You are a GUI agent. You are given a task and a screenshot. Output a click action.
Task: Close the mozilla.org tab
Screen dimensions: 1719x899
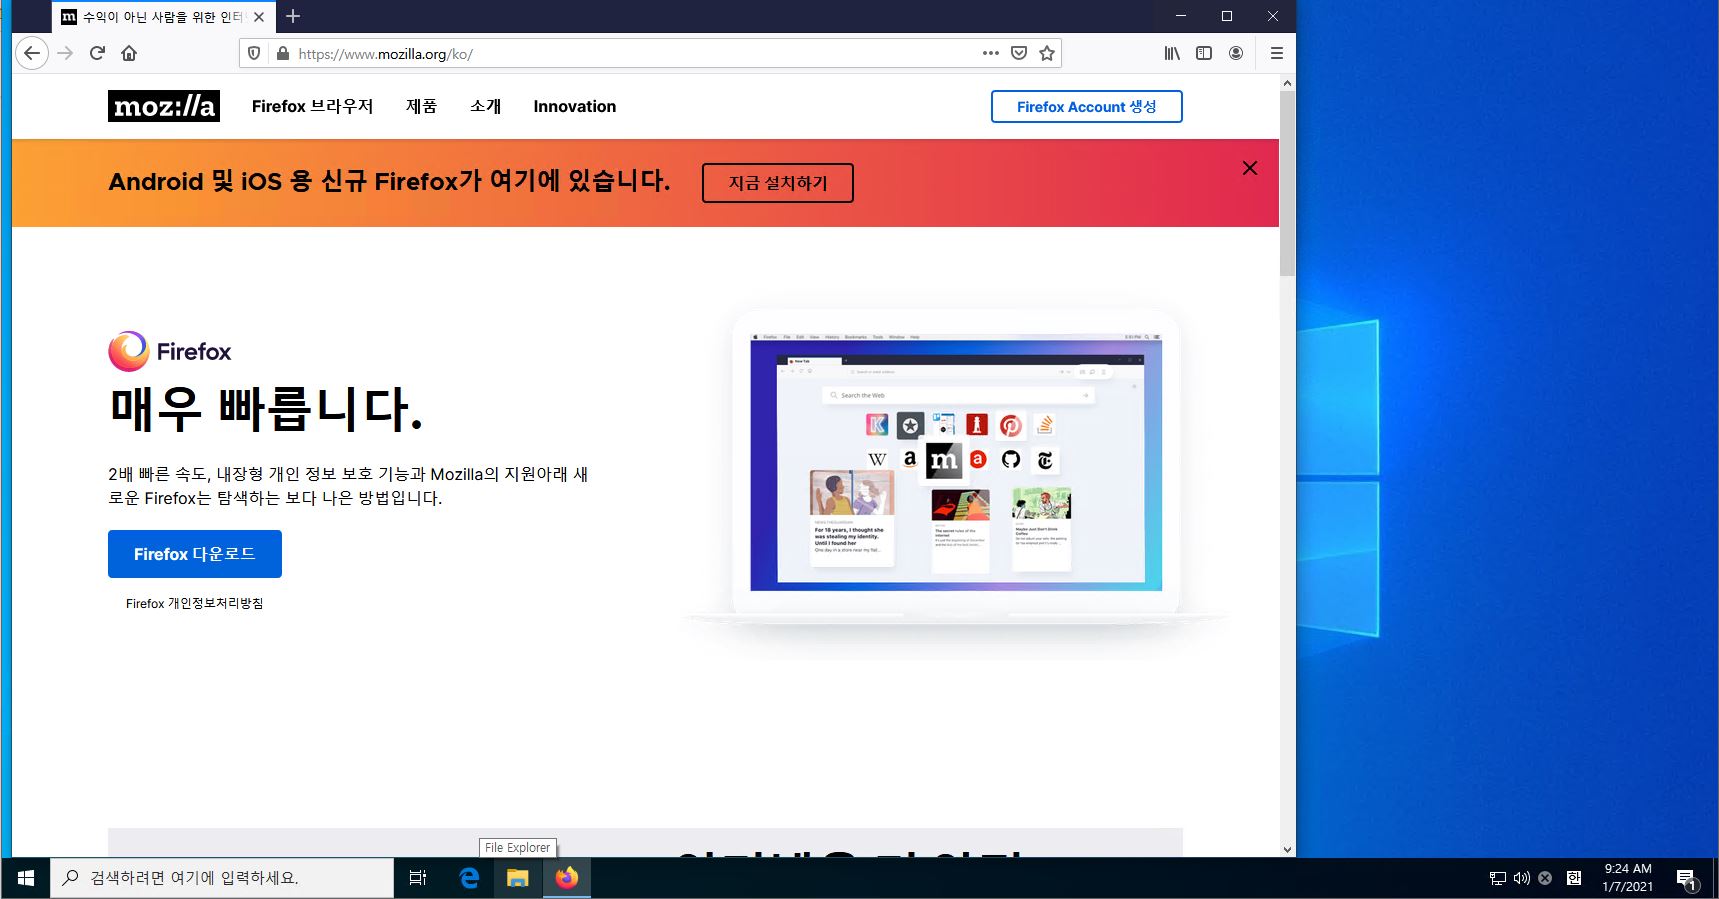[259, 17]
